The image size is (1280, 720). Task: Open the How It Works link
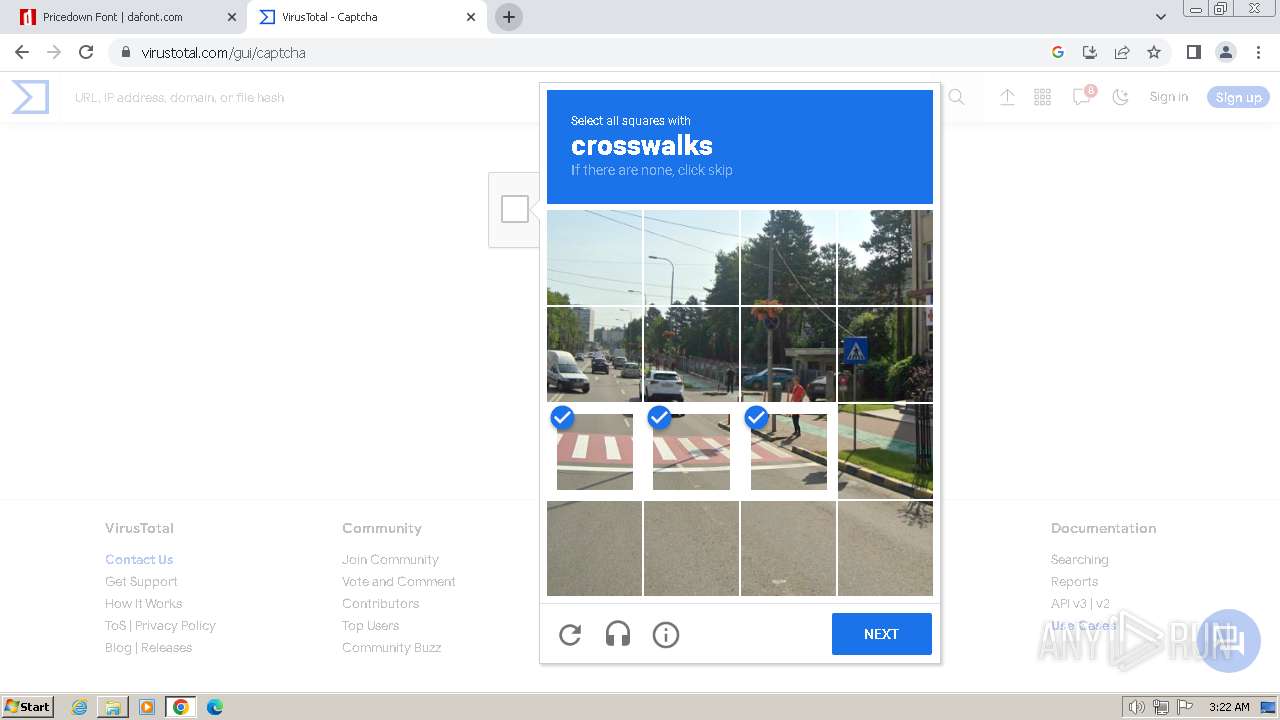tap(144, 603)
